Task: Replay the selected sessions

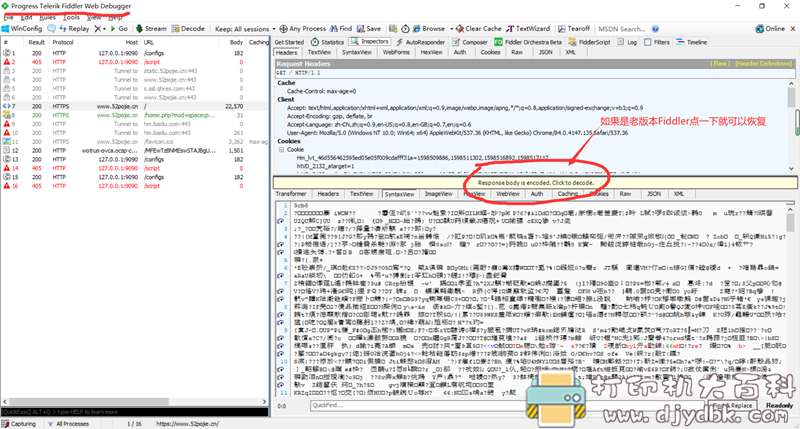Action: 74,29
